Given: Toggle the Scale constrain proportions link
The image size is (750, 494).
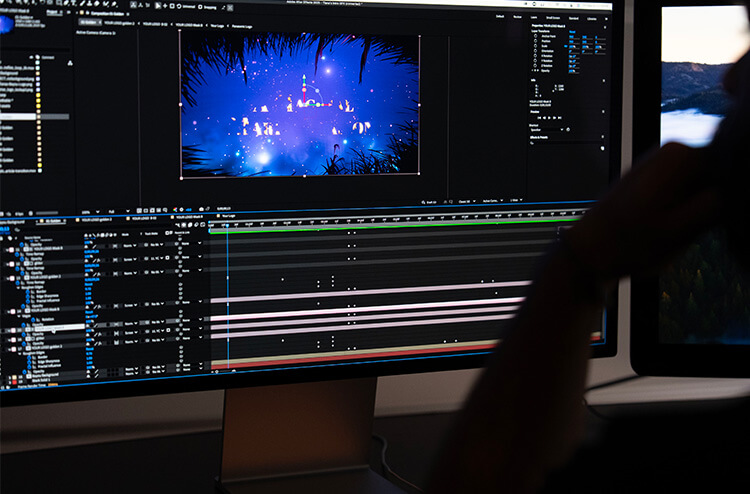Looking at the screenshot, I should 565,46.
